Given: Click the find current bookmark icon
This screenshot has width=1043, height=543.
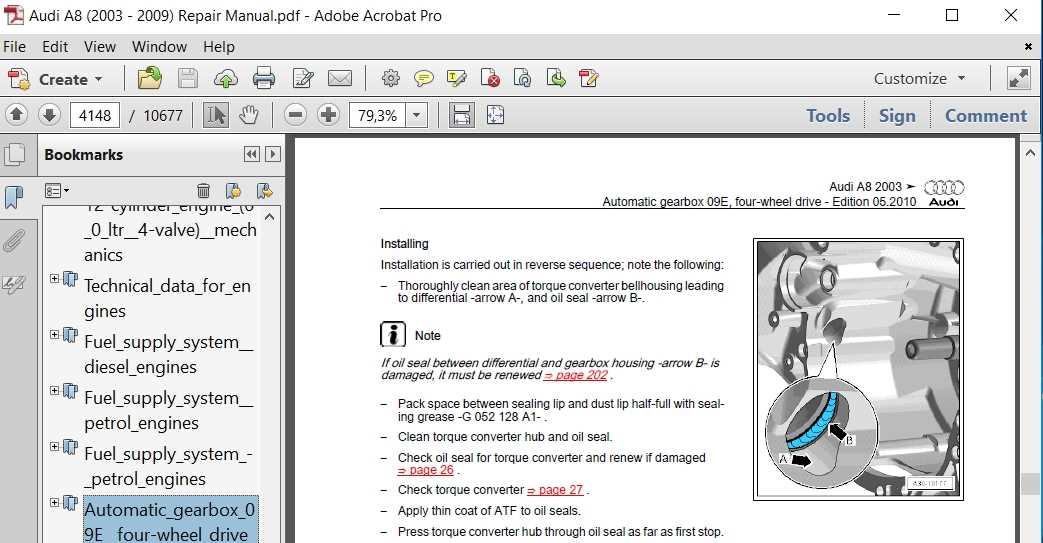Looking at the screenshot, I should 265,191.
